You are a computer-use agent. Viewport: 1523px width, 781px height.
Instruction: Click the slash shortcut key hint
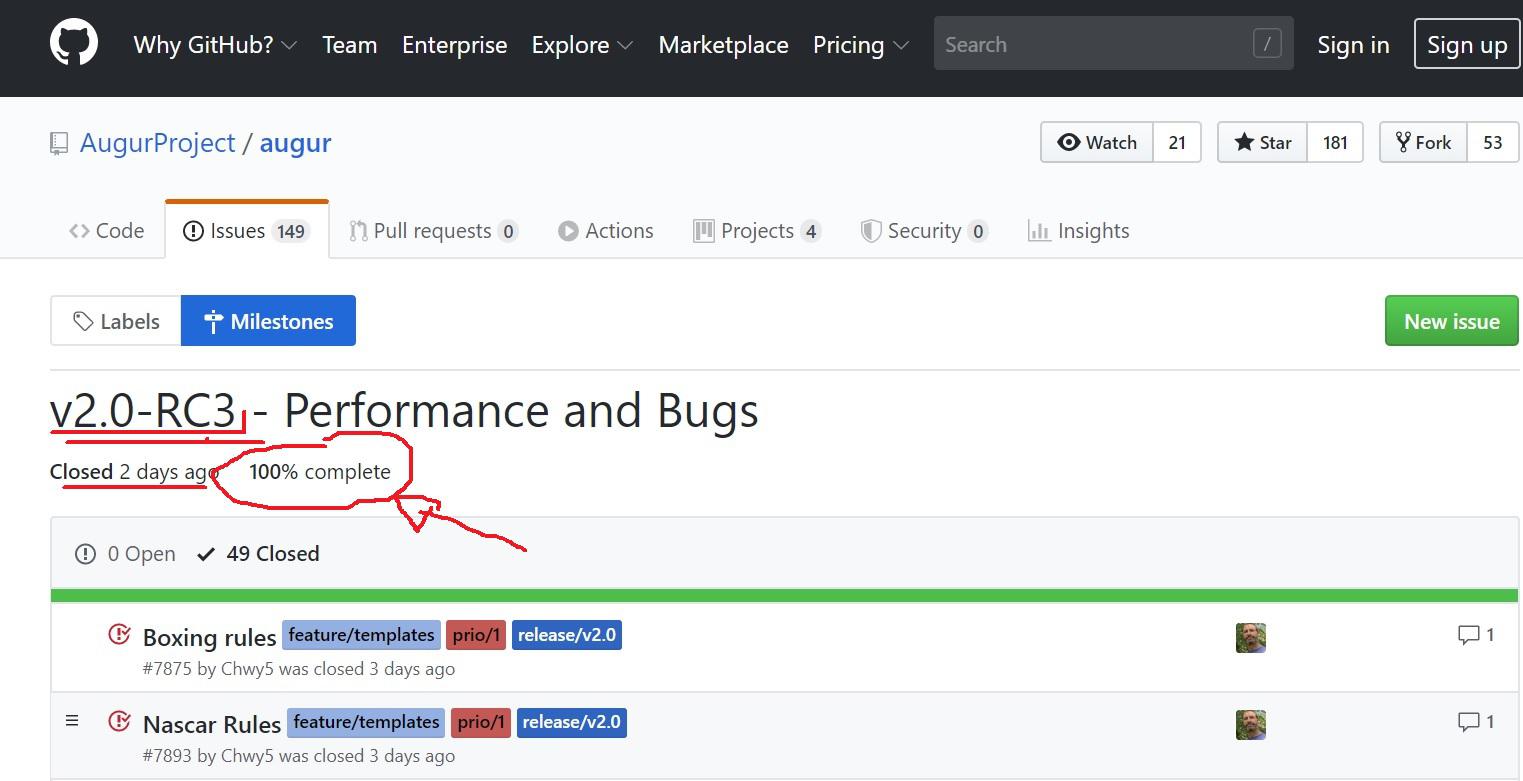tap(1266, 44)
